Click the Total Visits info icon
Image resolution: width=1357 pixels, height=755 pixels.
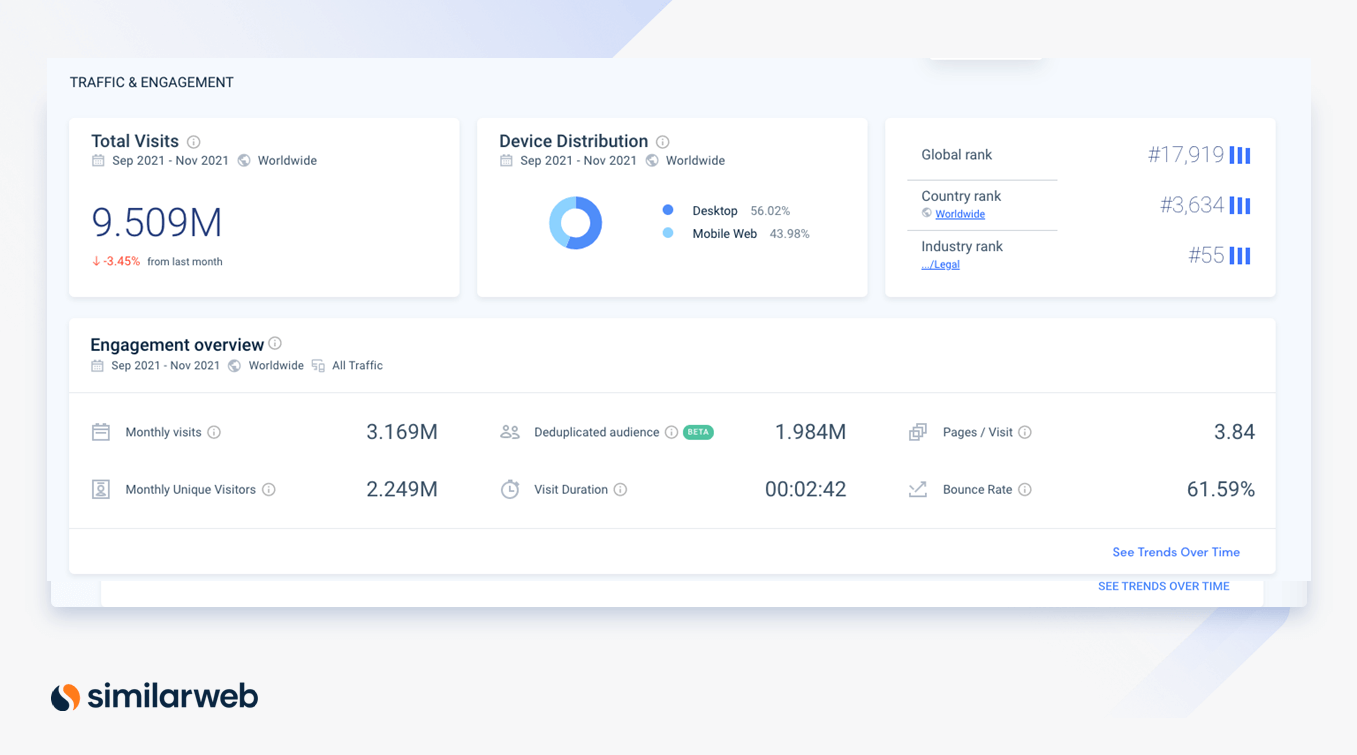[x=191, y=141]
